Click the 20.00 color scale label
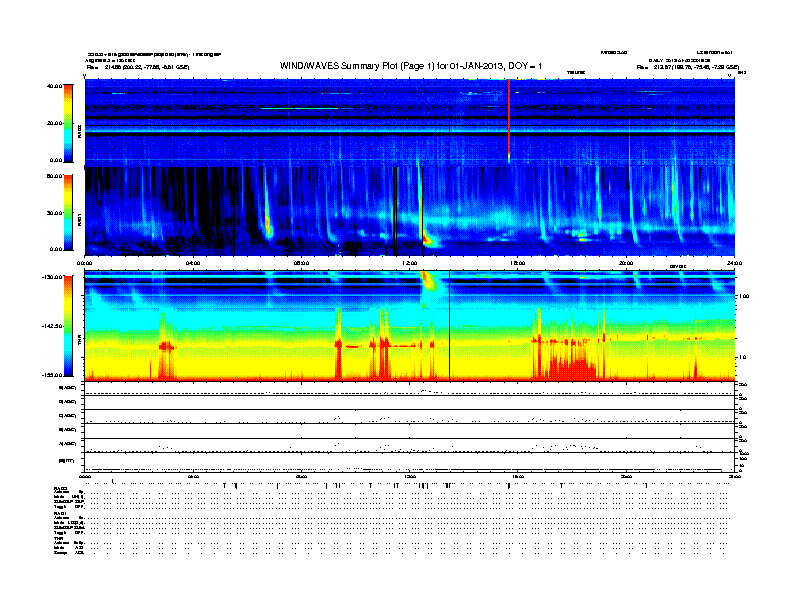Viewport: 792px width, 612px height. pyautogui.click(x=54, y=123)
